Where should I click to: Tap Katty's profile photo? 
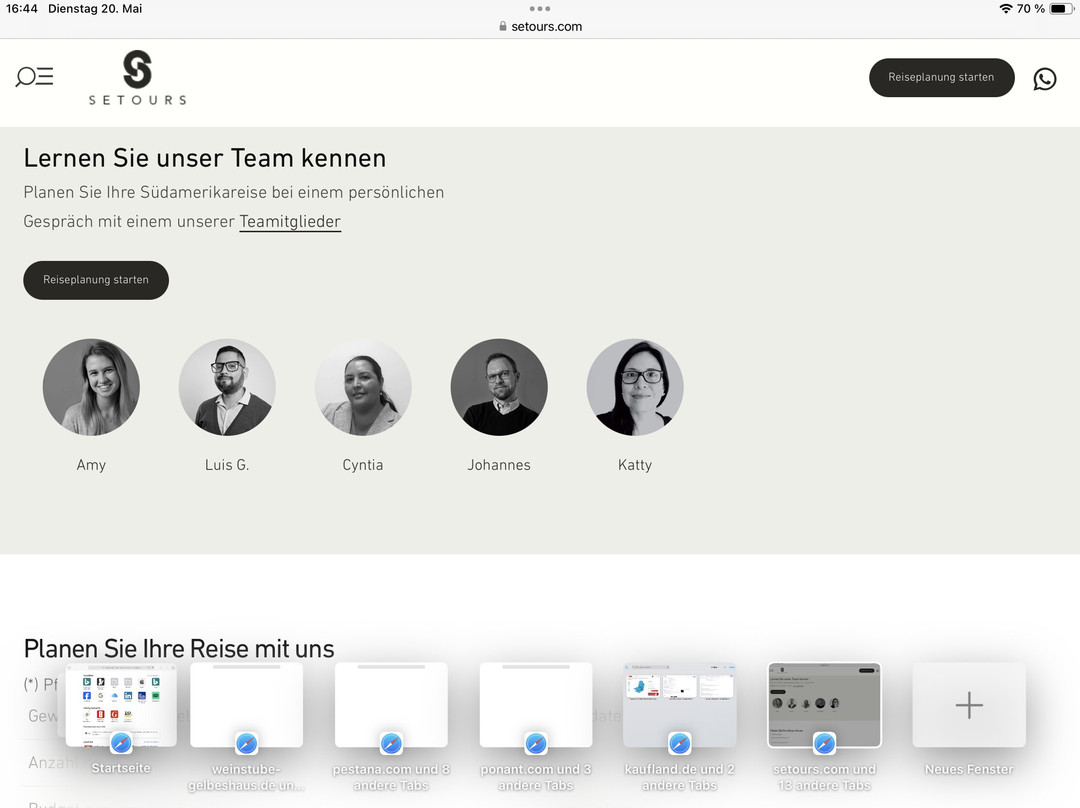click(635, 387)
